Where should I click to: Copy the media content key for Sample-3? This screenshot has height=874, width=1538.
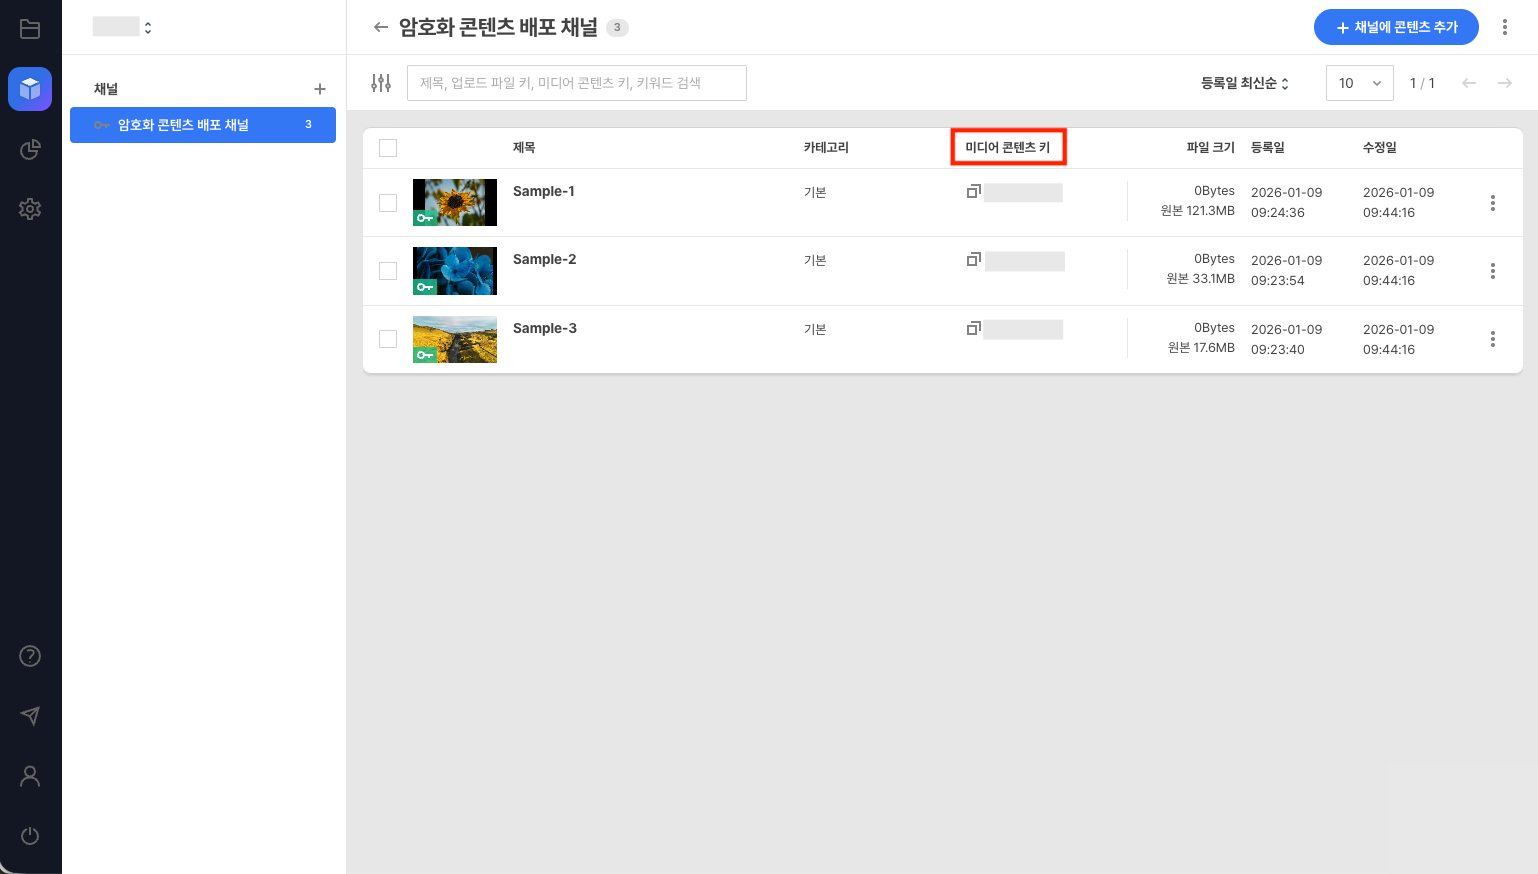[x=973, y=328]
